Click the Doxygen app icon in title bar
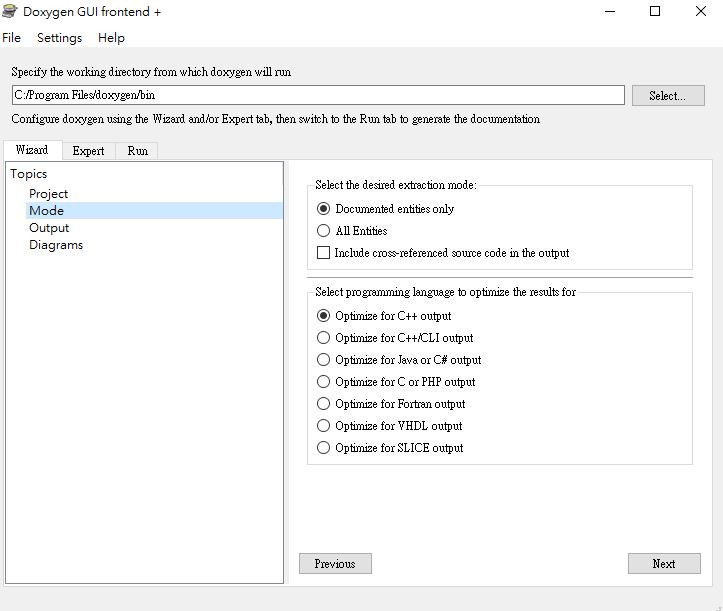723x611 pixels. click(x=9, y=12)
